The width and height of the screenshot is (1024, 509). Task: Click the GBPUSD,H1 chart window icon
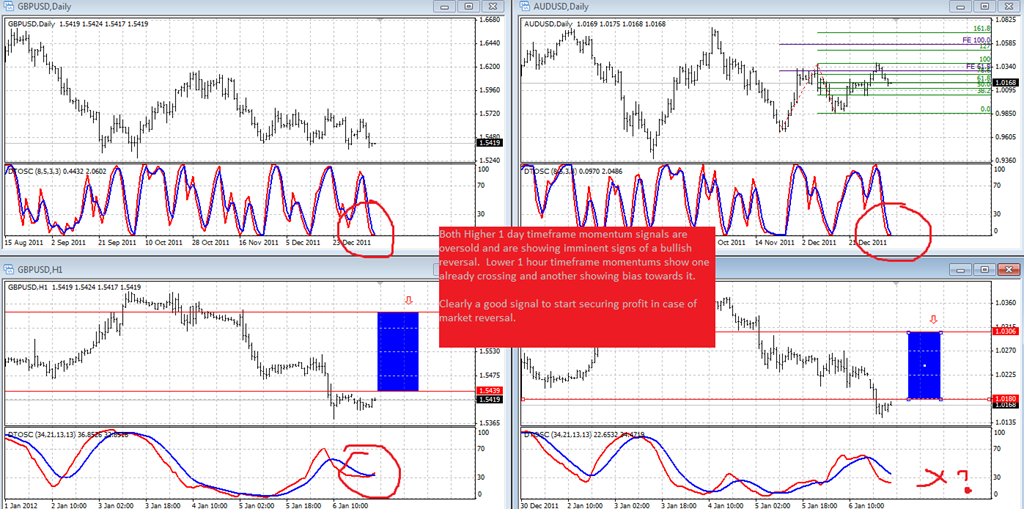(x=10, y=269)
